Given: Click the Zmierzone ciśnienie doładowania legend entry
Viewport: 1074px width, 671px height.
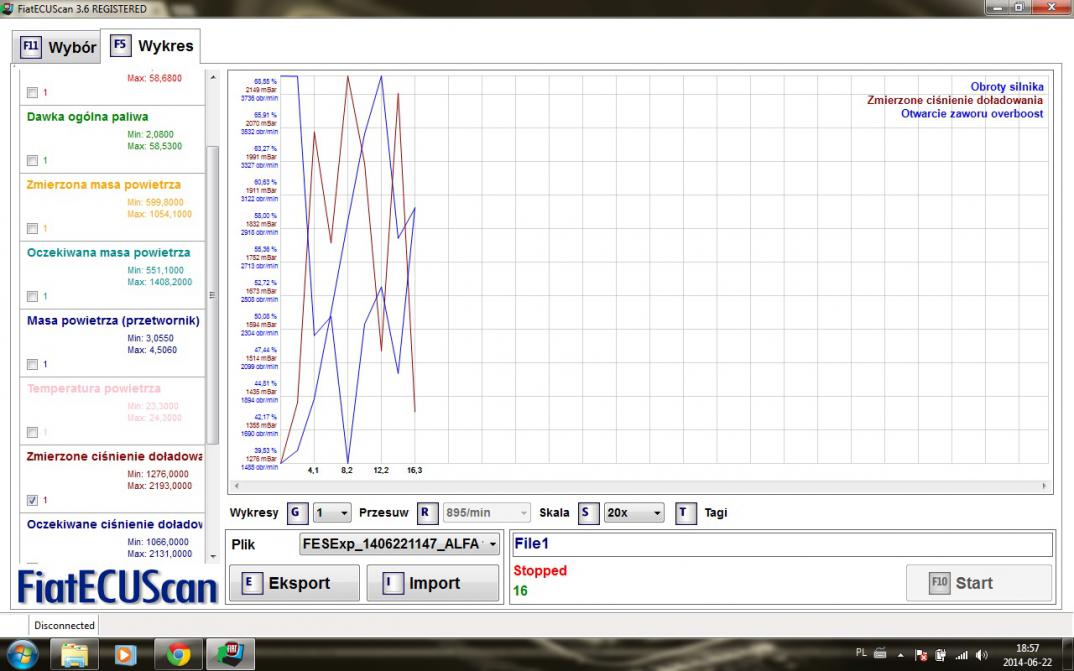Looking at the screenshot, I should point(955,100).
